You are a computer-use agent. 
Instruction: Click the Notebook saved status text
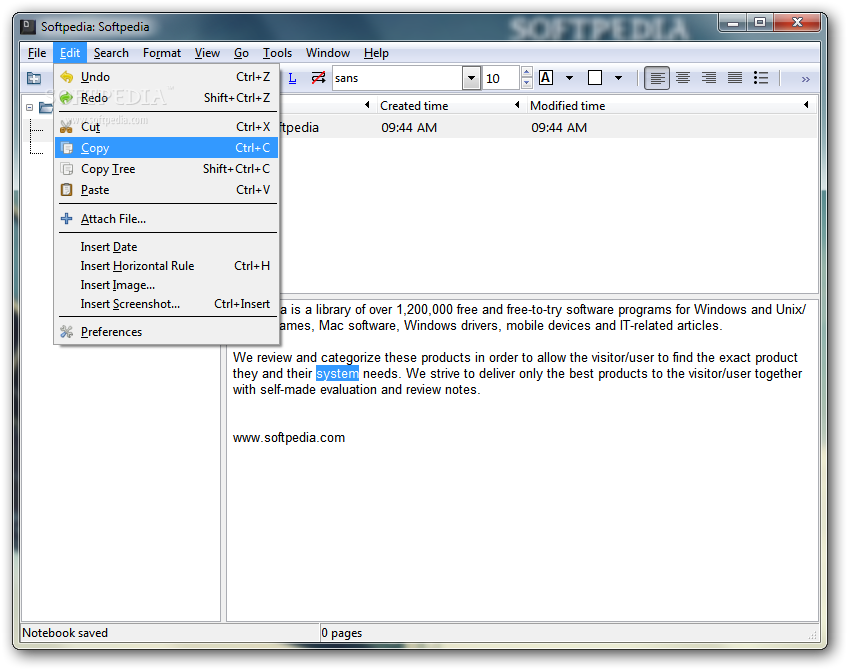[x=65, y=633]
